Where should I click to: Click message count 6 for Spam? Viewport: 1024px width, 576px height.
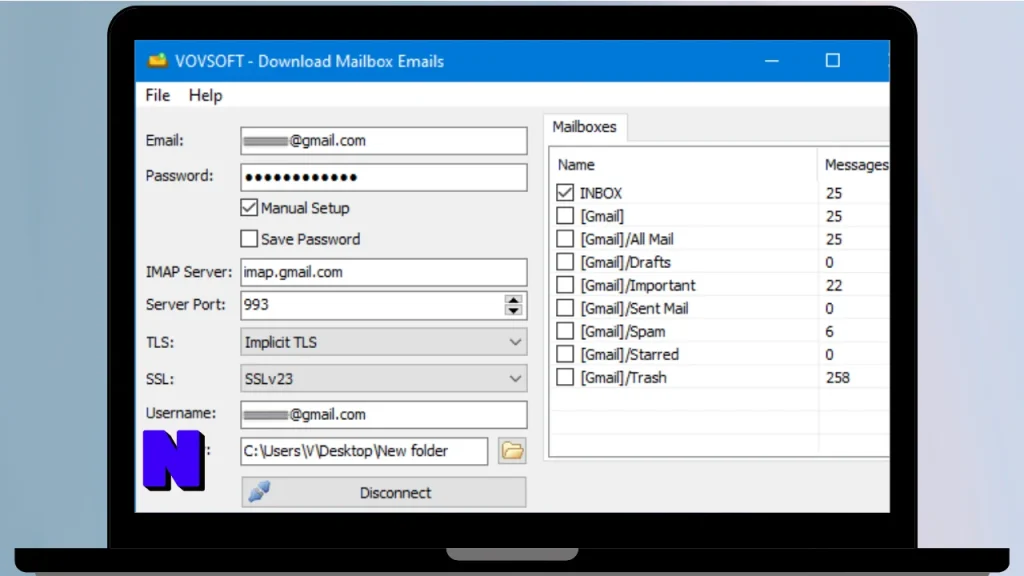tap(829, 332)
